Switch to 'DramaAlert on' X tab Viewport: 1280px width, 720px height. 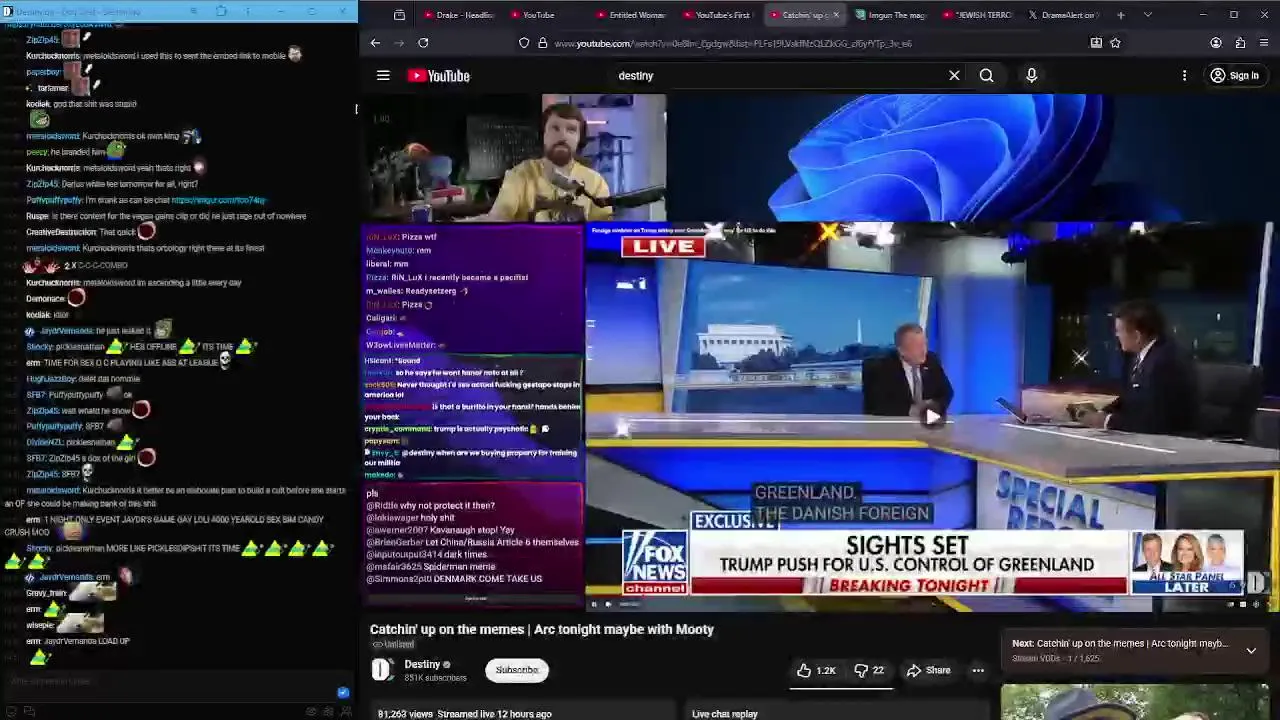point(1062,15)
